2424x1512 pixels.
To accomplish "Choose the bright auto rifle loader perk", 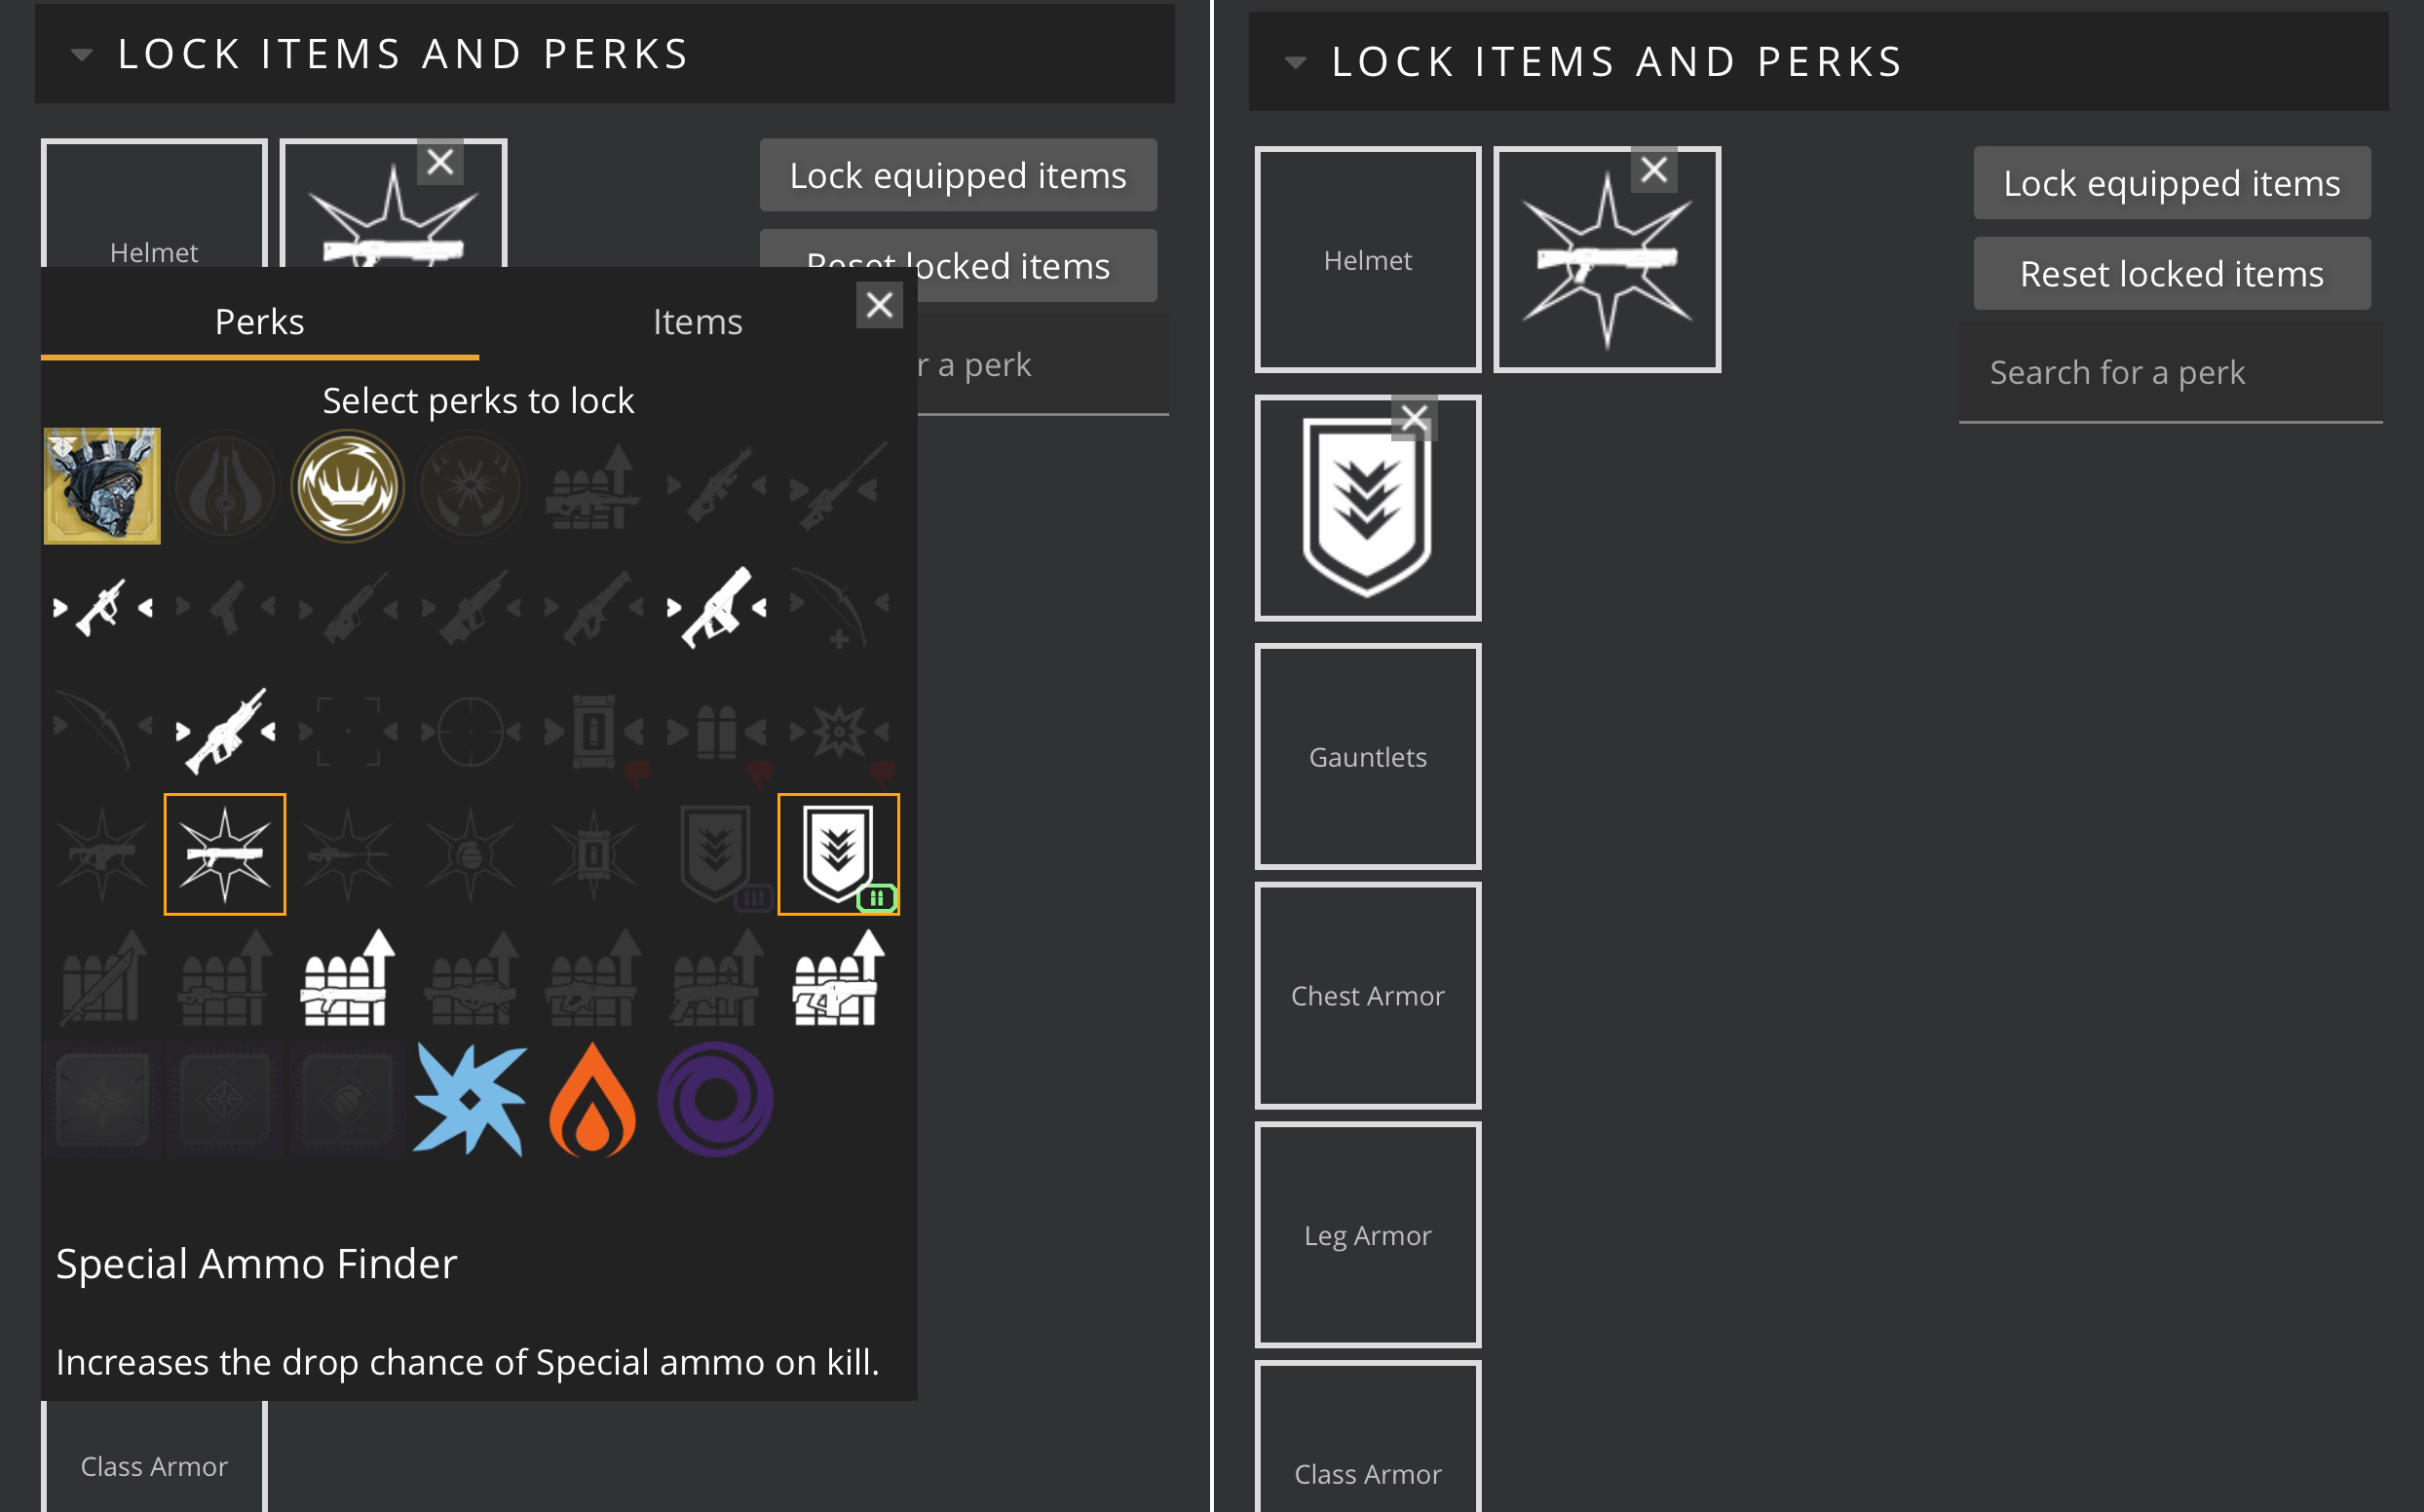I will coord(224,731).
